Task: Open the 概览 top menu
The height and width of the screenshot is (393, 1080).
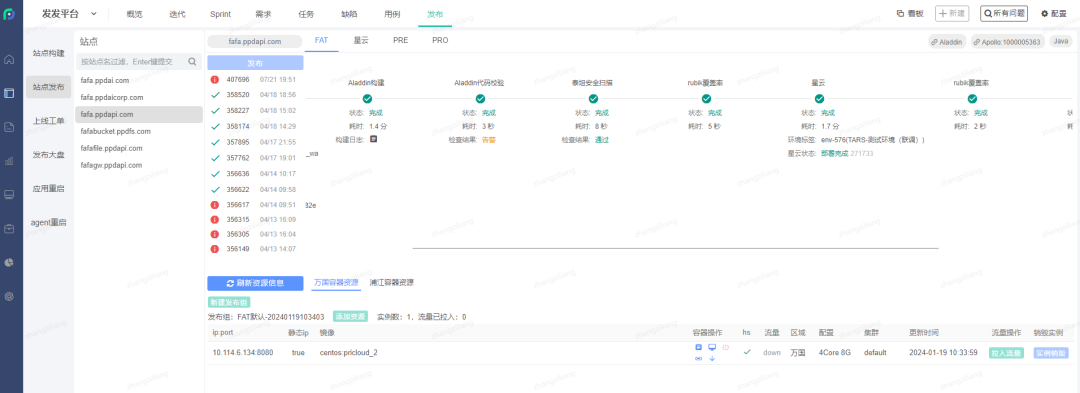Action: (135, 13)
